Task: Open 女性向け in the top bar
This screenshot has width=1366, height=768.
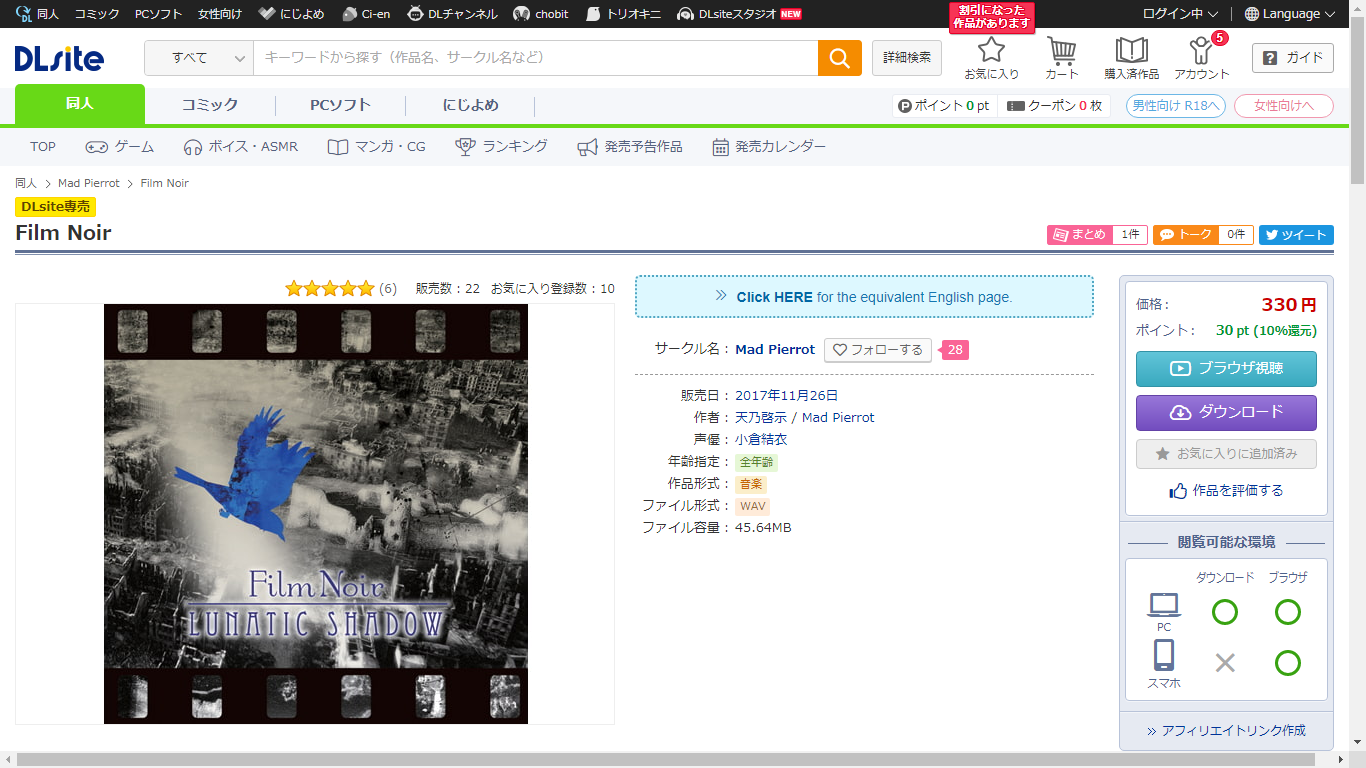Action: tap(220, 14)
